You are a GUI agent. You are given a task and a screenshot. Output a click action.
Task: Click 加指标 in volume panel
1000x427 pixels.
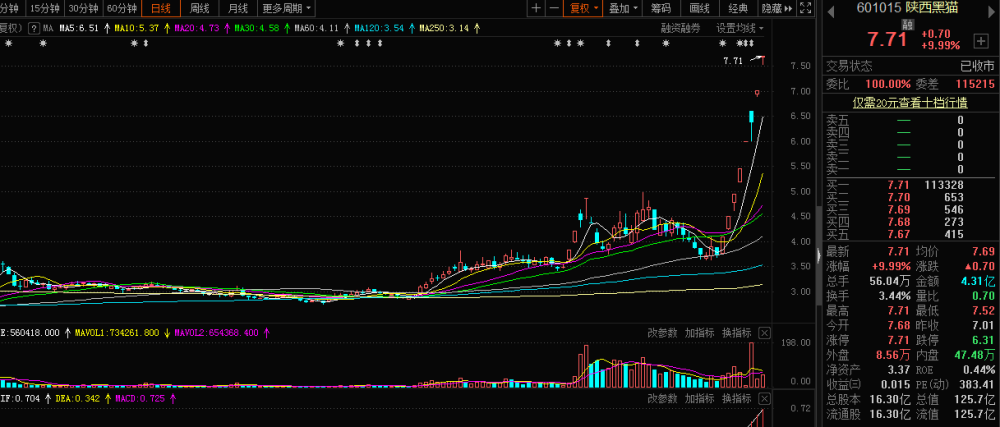699,333
